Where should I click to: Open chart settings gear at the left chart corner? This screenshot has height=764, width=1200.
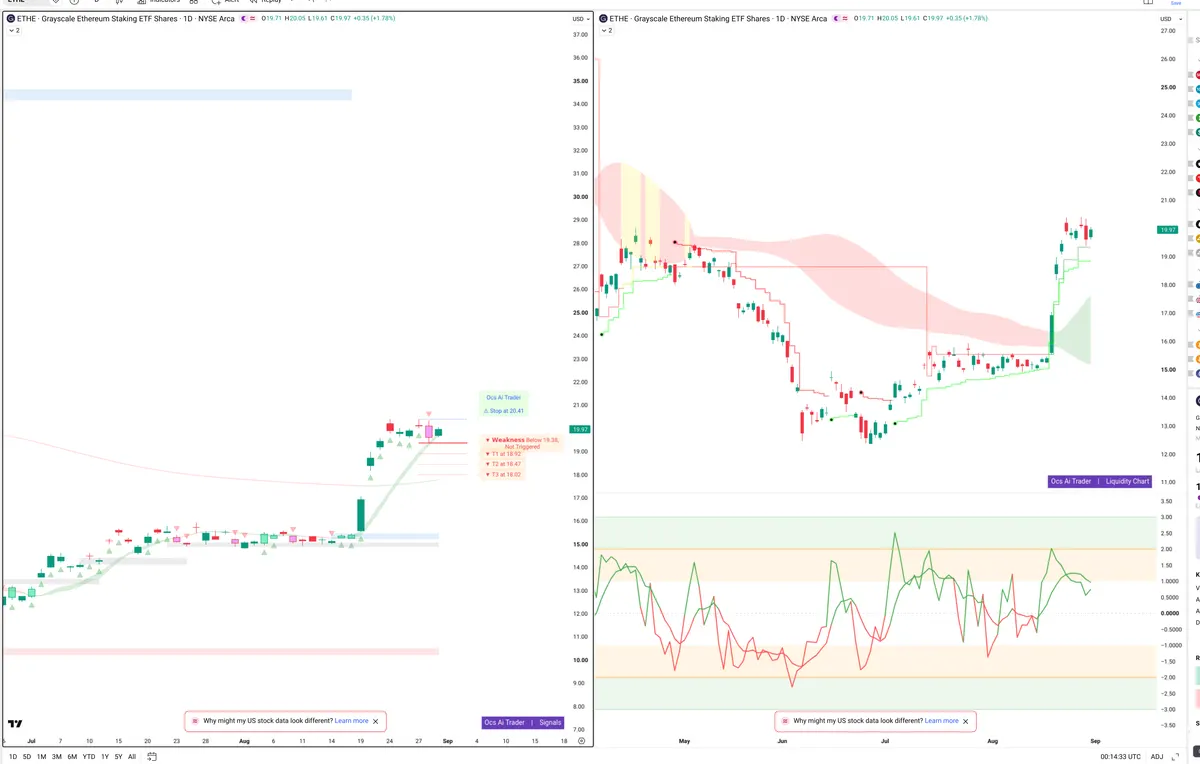point(580,740)
